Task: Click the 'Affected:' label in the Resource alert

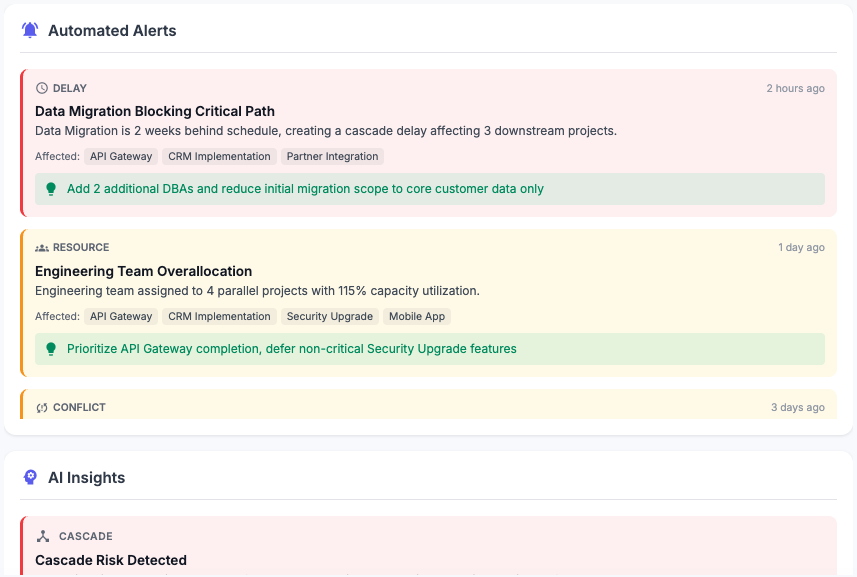Action: click(x=57, y=316)
